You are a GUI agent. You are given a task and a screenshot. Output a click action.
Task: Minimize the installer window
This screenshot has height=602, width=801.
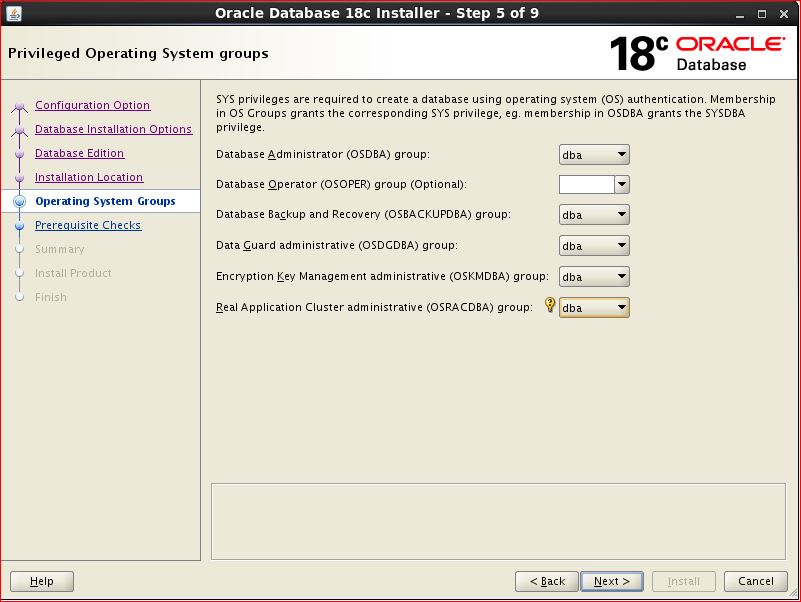741,13
